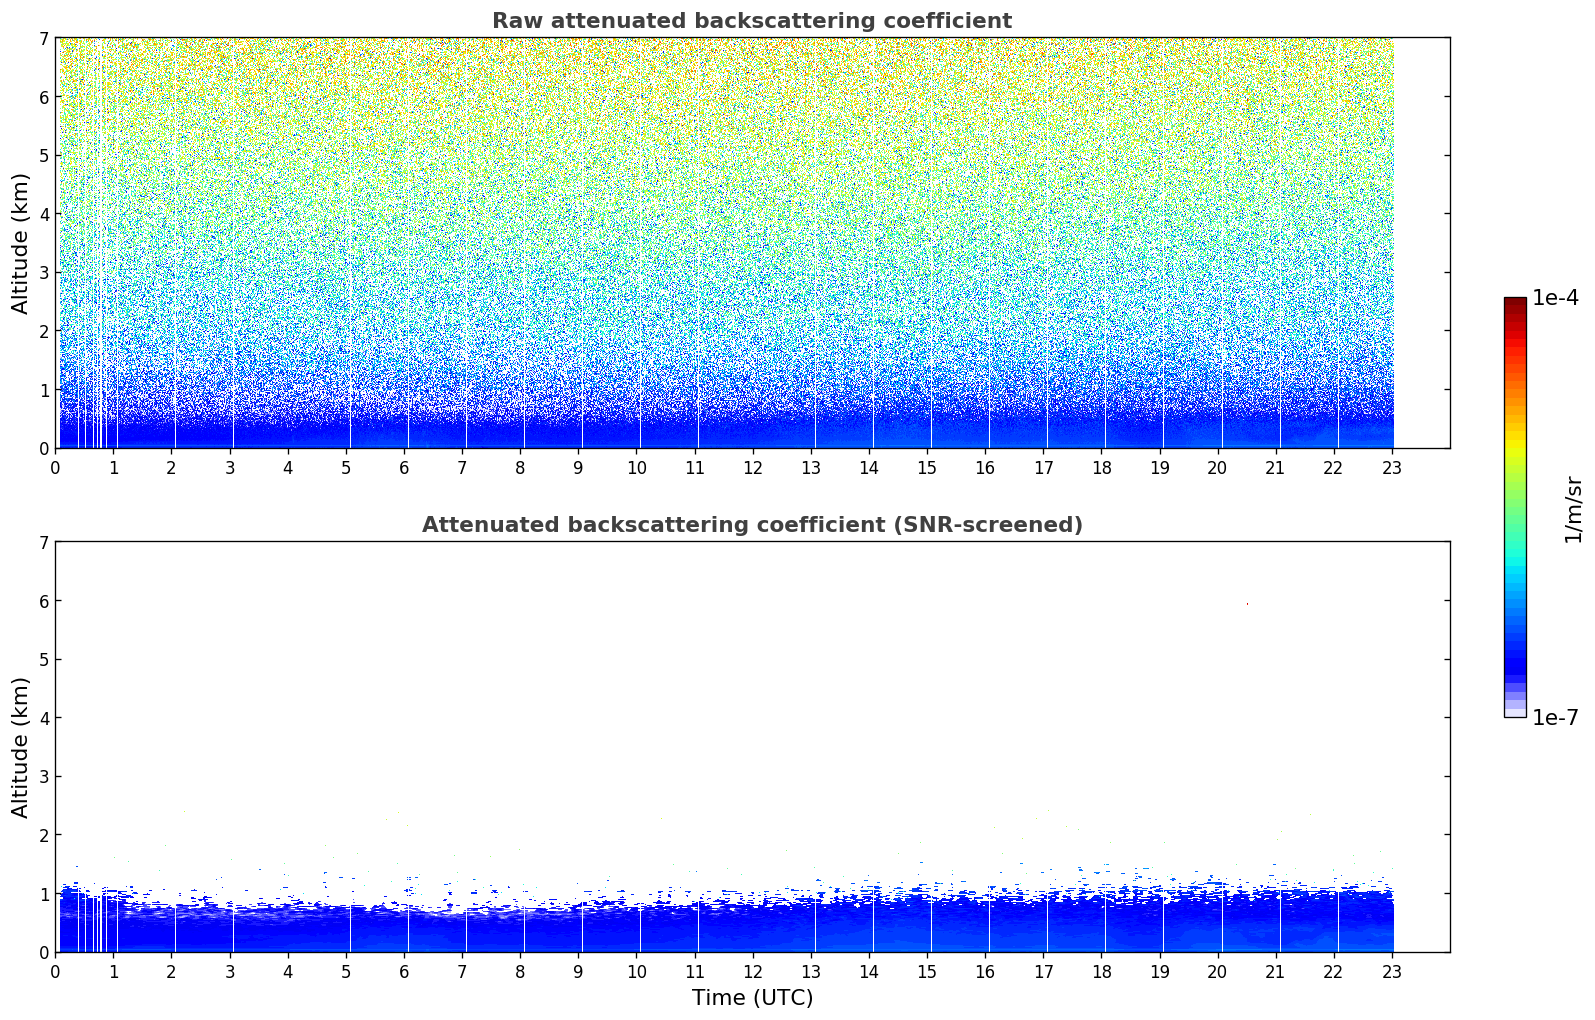Click the raw backscatter plot area
Screen dimensions: 1595x1020
click(x=752, y=243)
